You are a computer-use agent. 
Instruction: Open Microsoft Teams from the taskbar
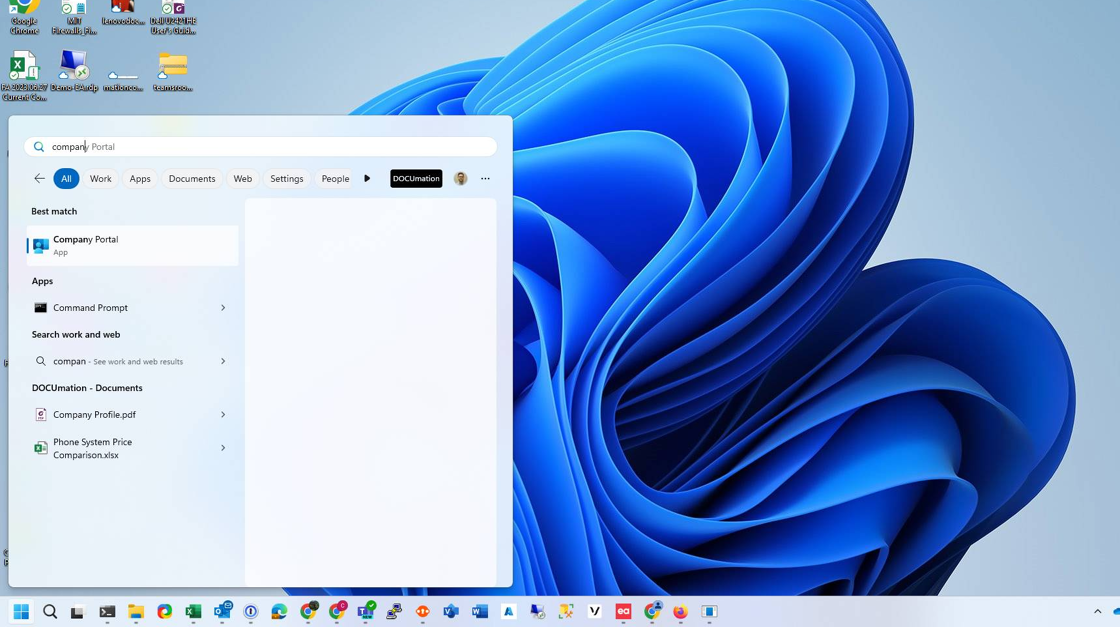(366, 611)
